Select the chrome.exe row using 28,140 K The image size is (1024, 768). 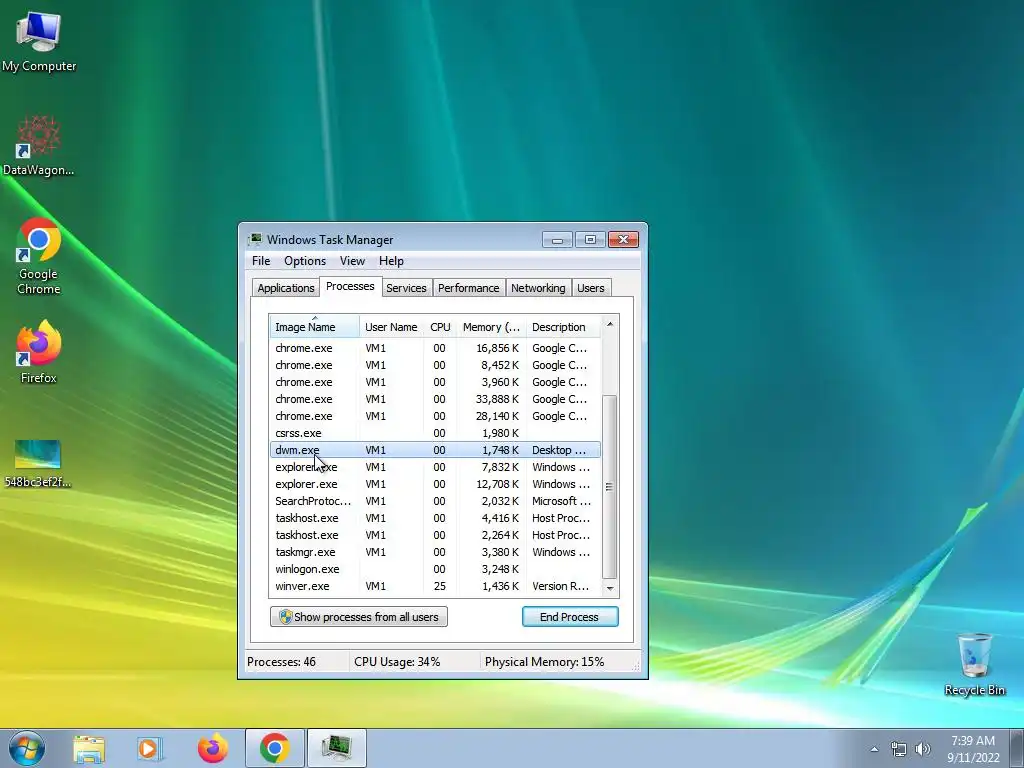[435, 416]
